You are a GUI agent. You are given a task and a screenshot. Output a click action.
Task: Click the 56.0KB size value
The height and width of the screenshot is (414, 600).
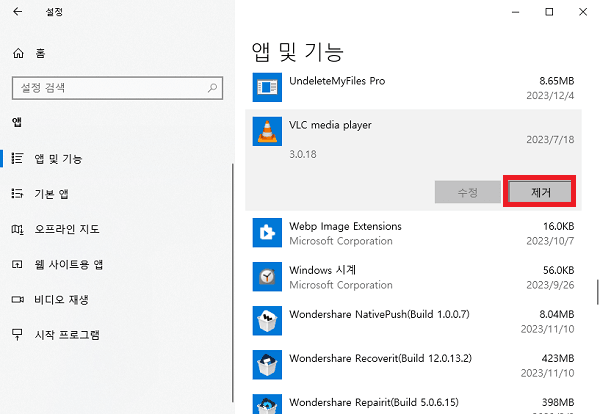coord(559,271)
